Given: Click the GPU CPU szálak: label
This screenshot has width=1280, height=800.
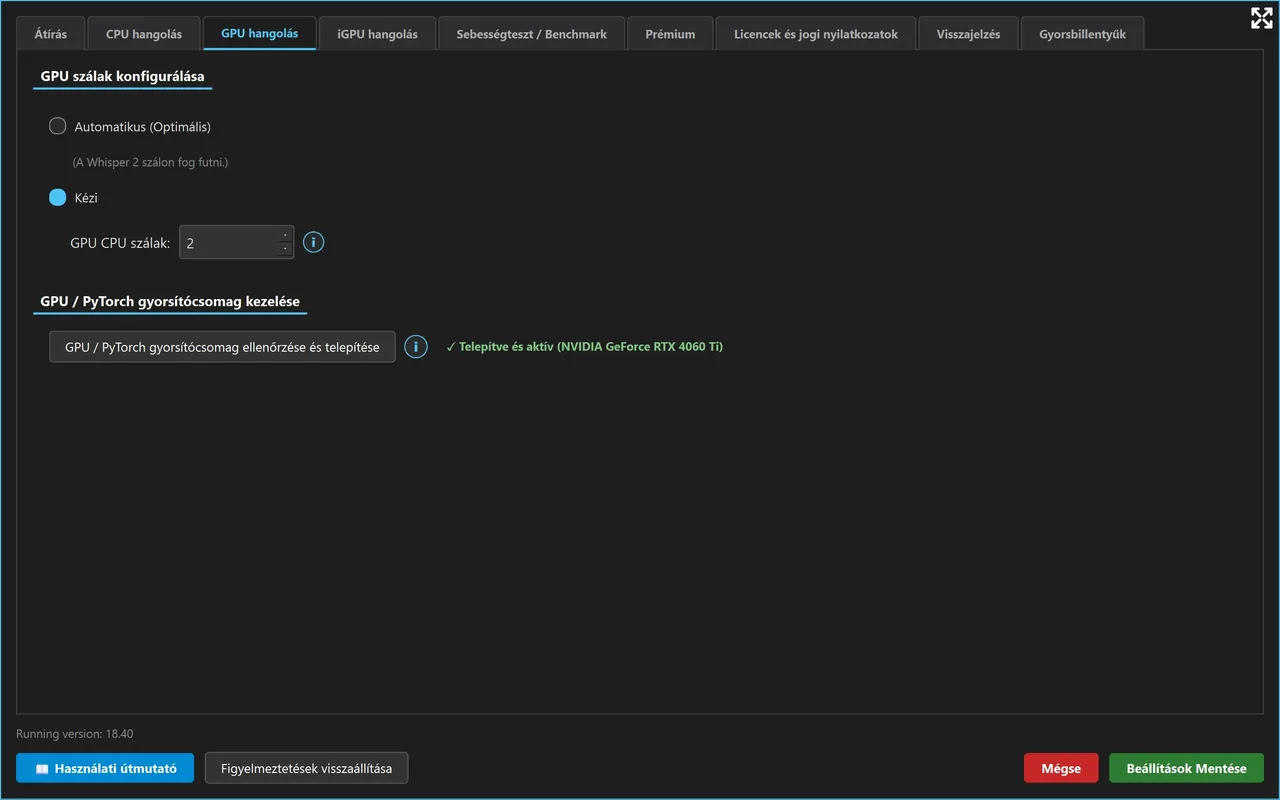Looking at the screenshot, I should point(120,243).
